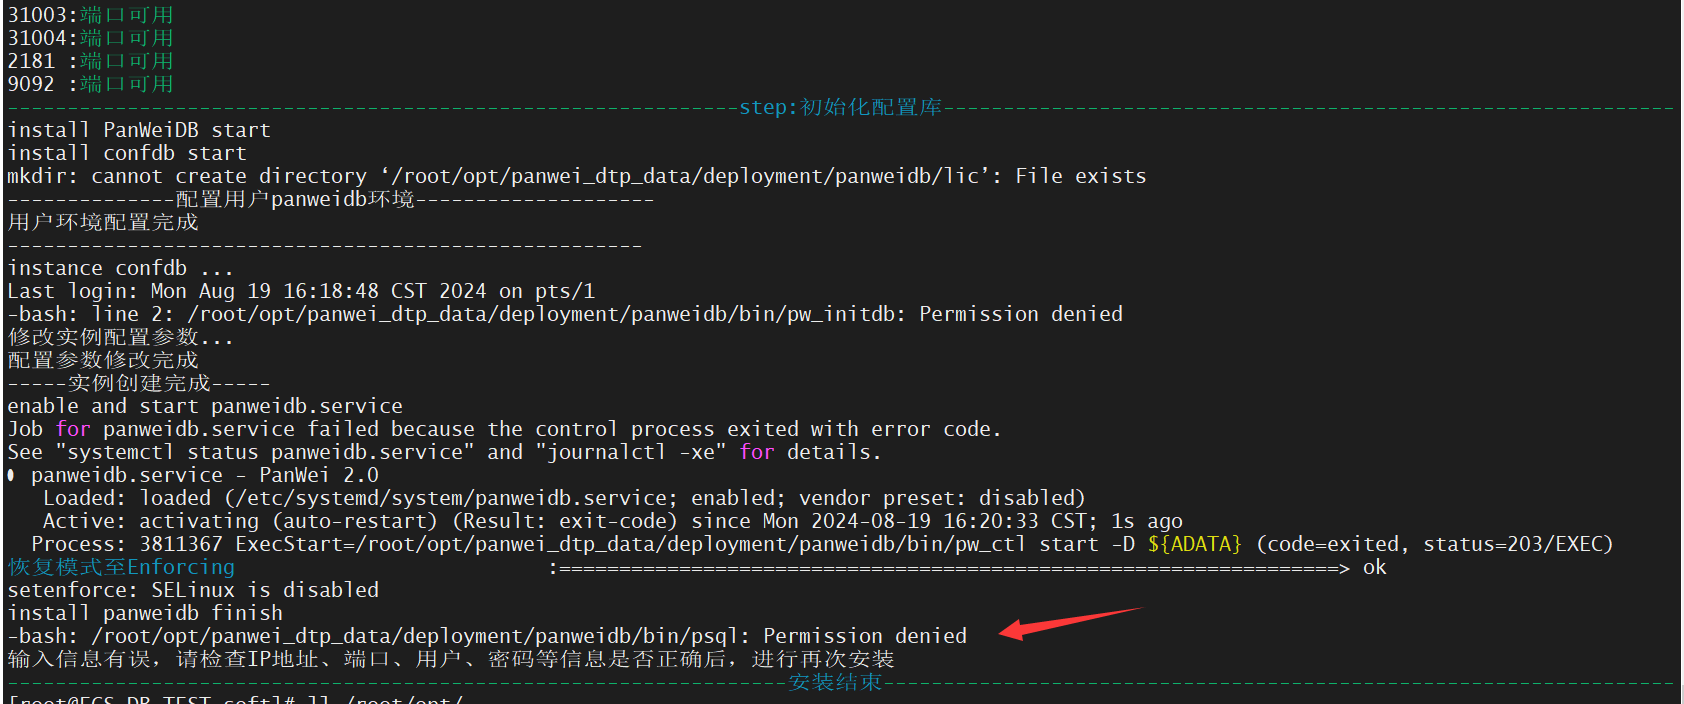Viewport: 1684px width, 704px height.
Task: Click the psql 'Permission denied' error line
Action: pos(487,636)
